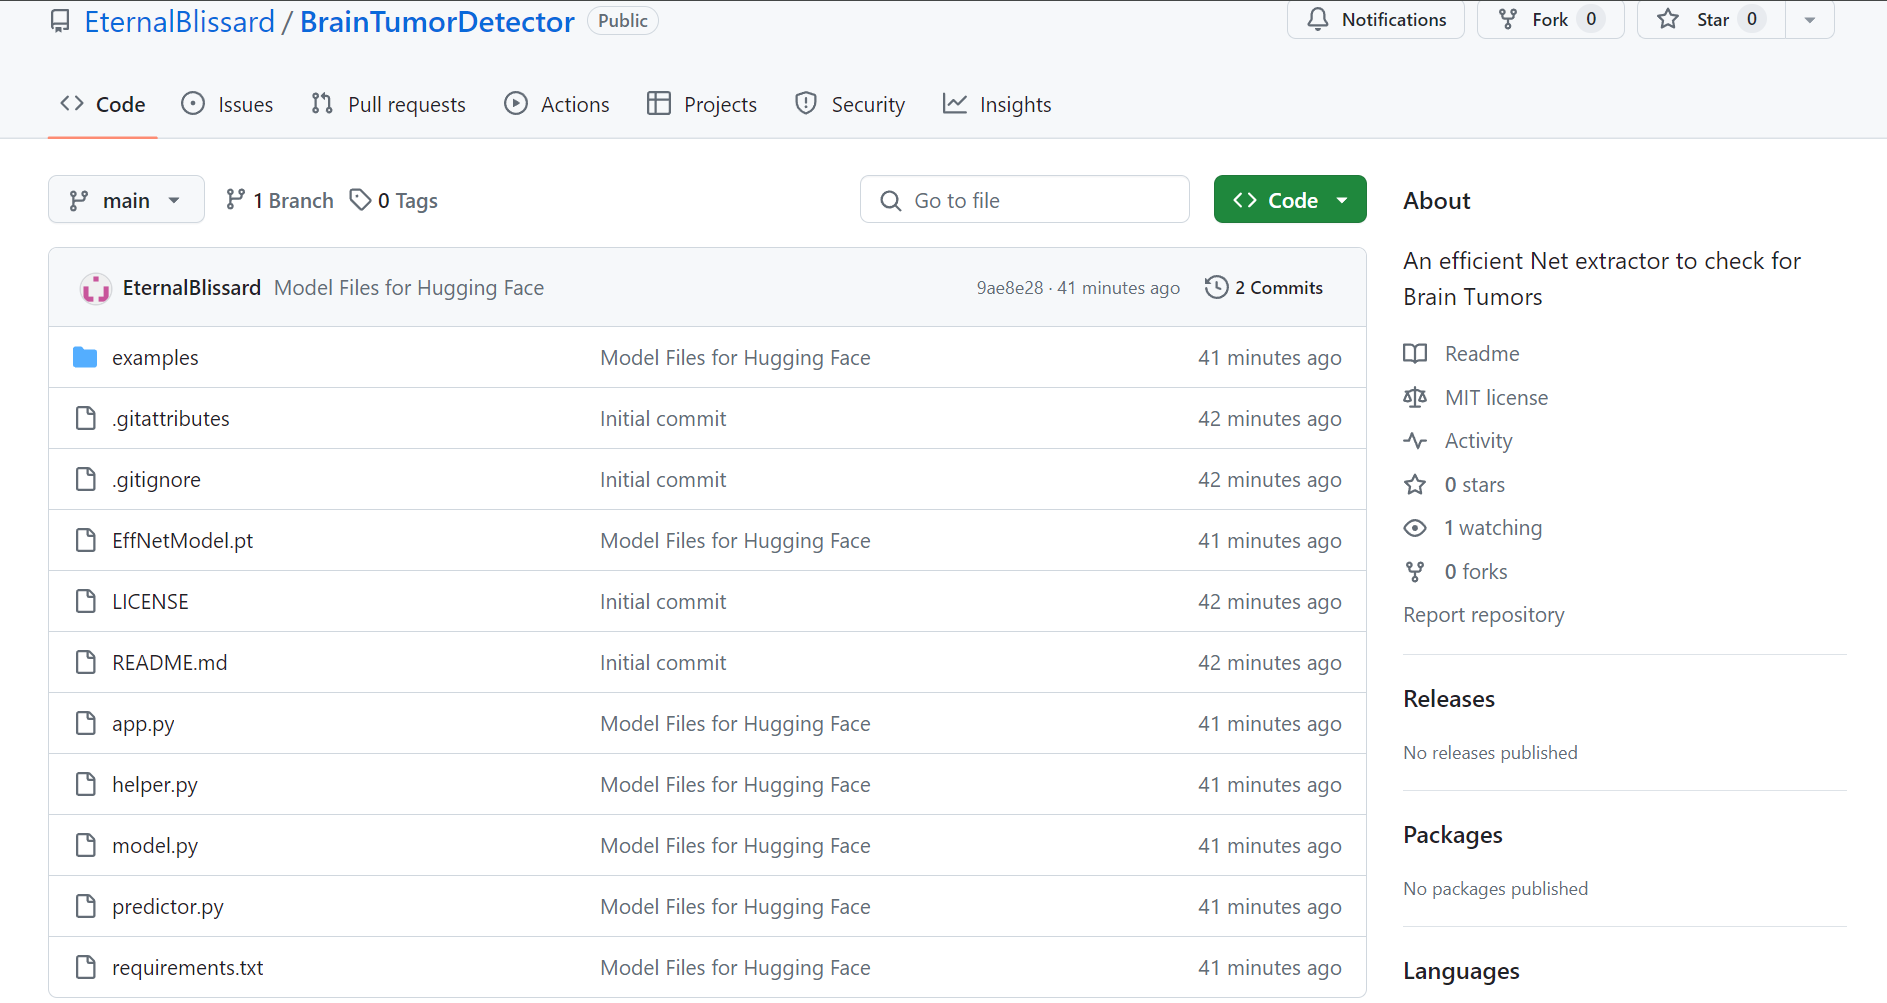Open the .gitattributes file

(x=171, y=419)
